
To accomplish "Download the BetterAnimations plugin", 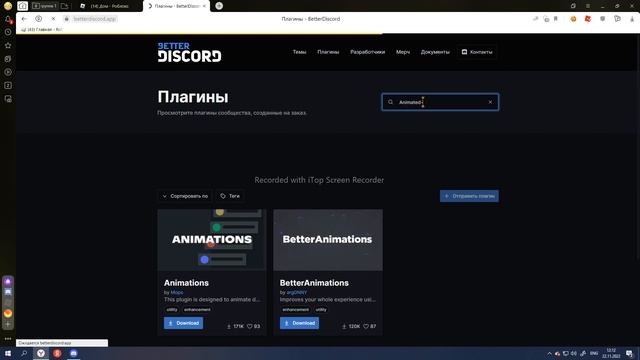I will (x=299, y=323).
